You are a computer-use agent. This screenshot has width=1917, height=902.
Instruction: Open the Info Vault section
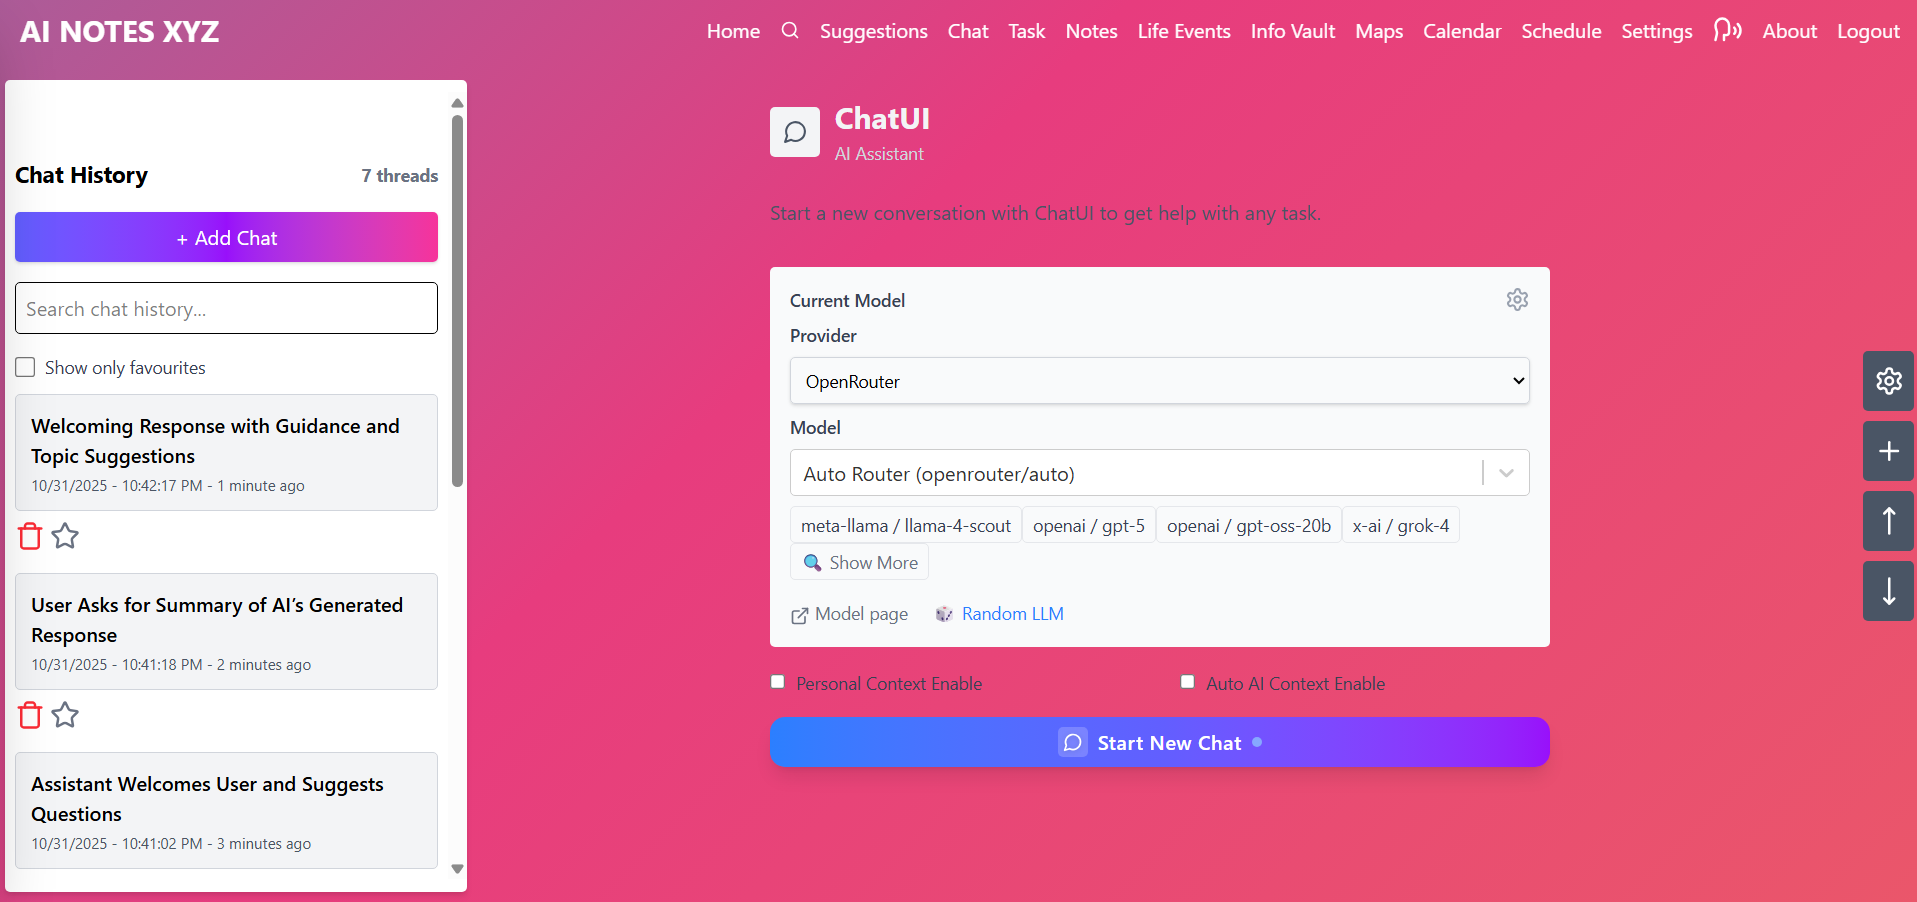[1292, 31]
